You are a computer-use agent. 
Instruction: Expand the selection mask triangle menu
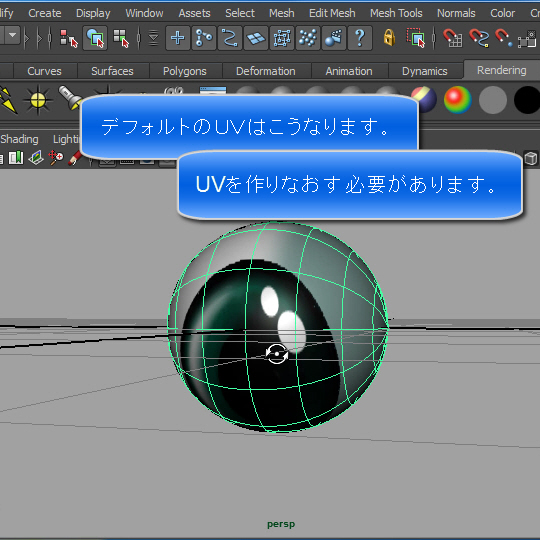[154, 38]
